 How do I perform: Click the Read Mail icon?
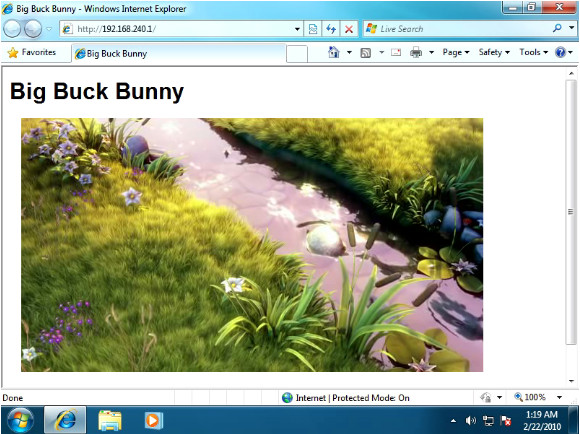[396, 53]
